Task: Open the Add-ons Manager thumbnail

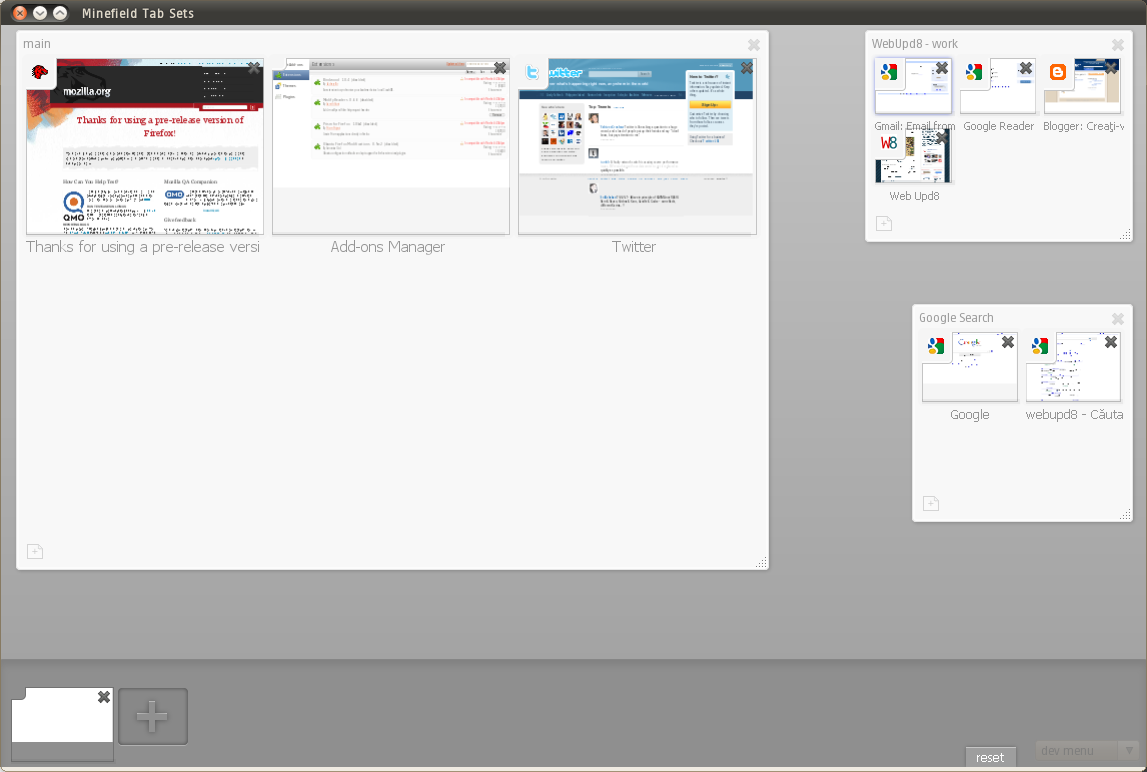Action: (x=391, y=146)
